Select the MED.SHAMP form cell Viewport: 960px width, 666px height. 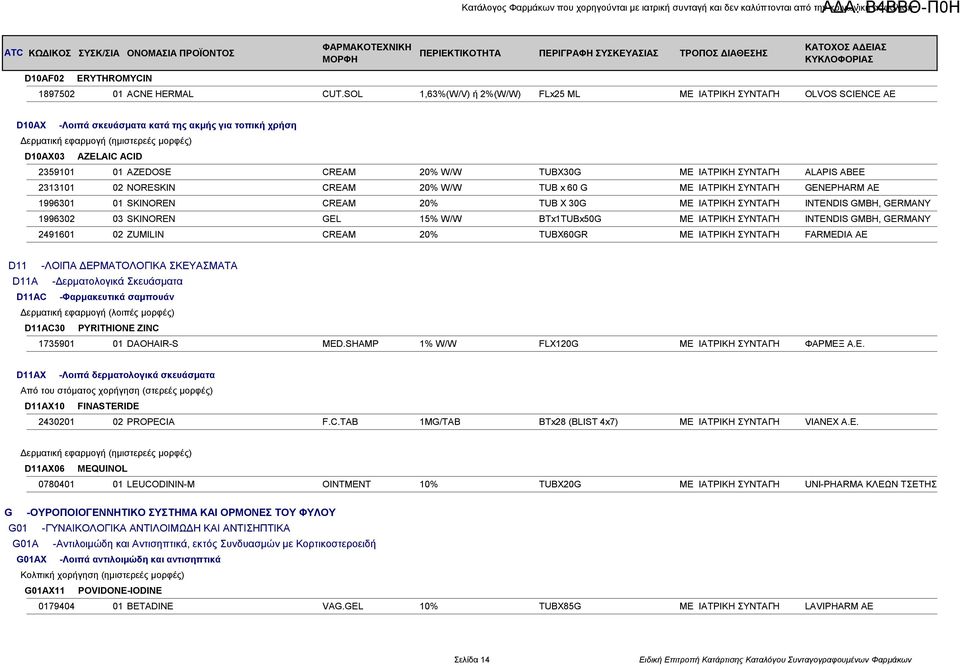pyautogui.click(x=350, y=344)
